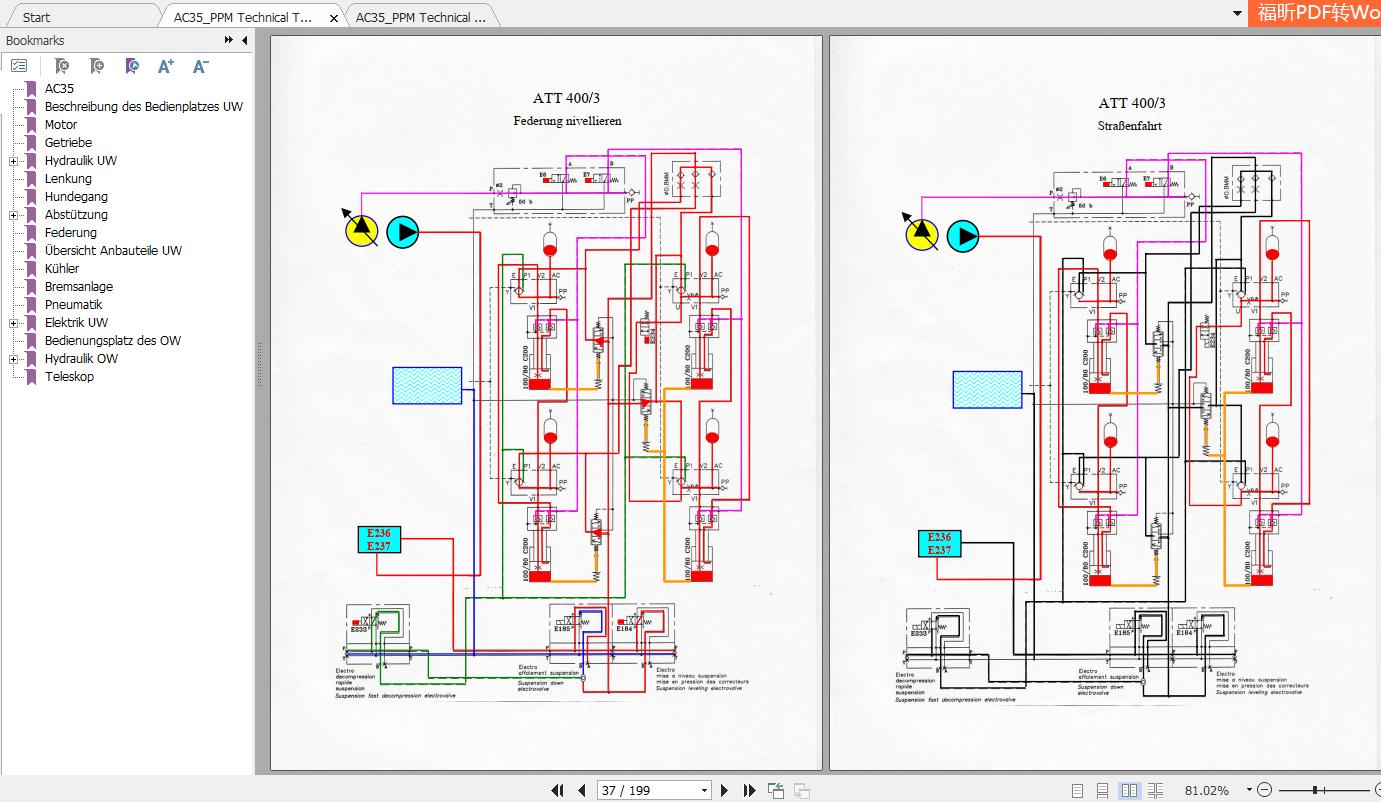Click the add bookmark icon
Viewport: 1381px width, 802px height.
pyautogui.click(x=96, y=66)
